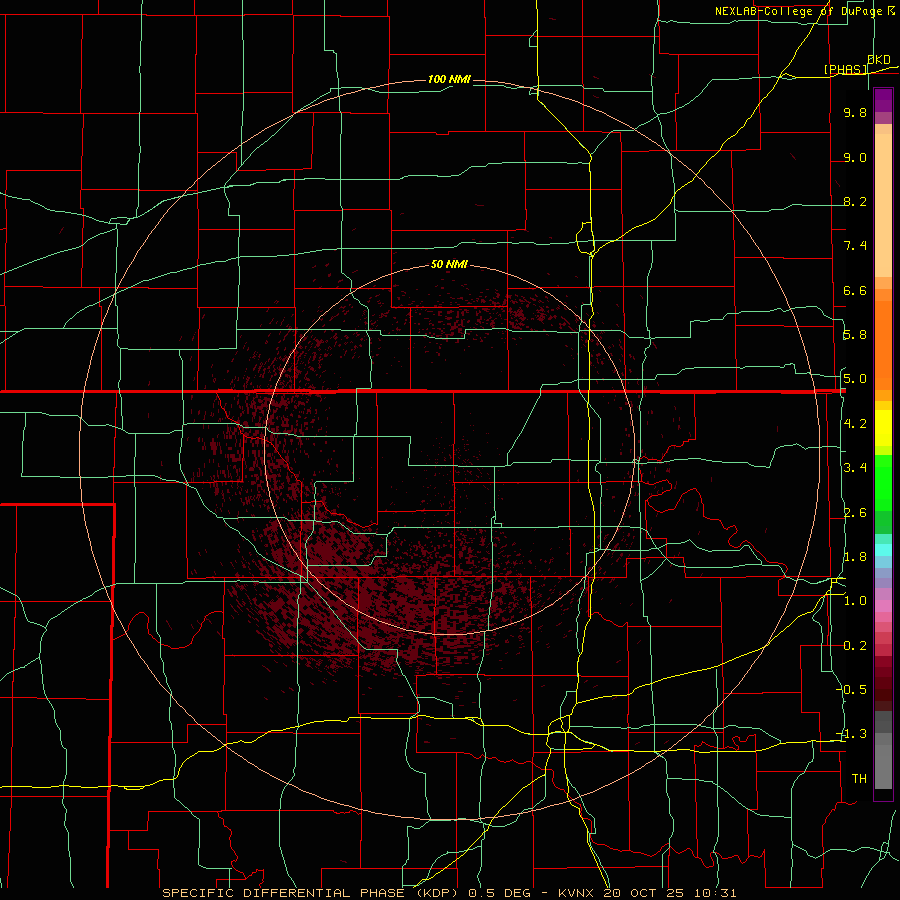Click the 50 NMI range ring label

tap(449, 264)
